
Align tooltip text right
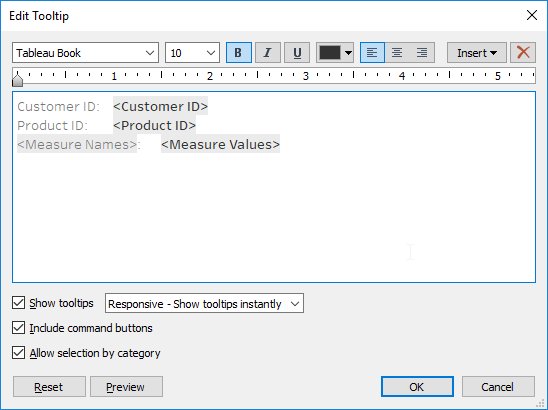(422, 53)
